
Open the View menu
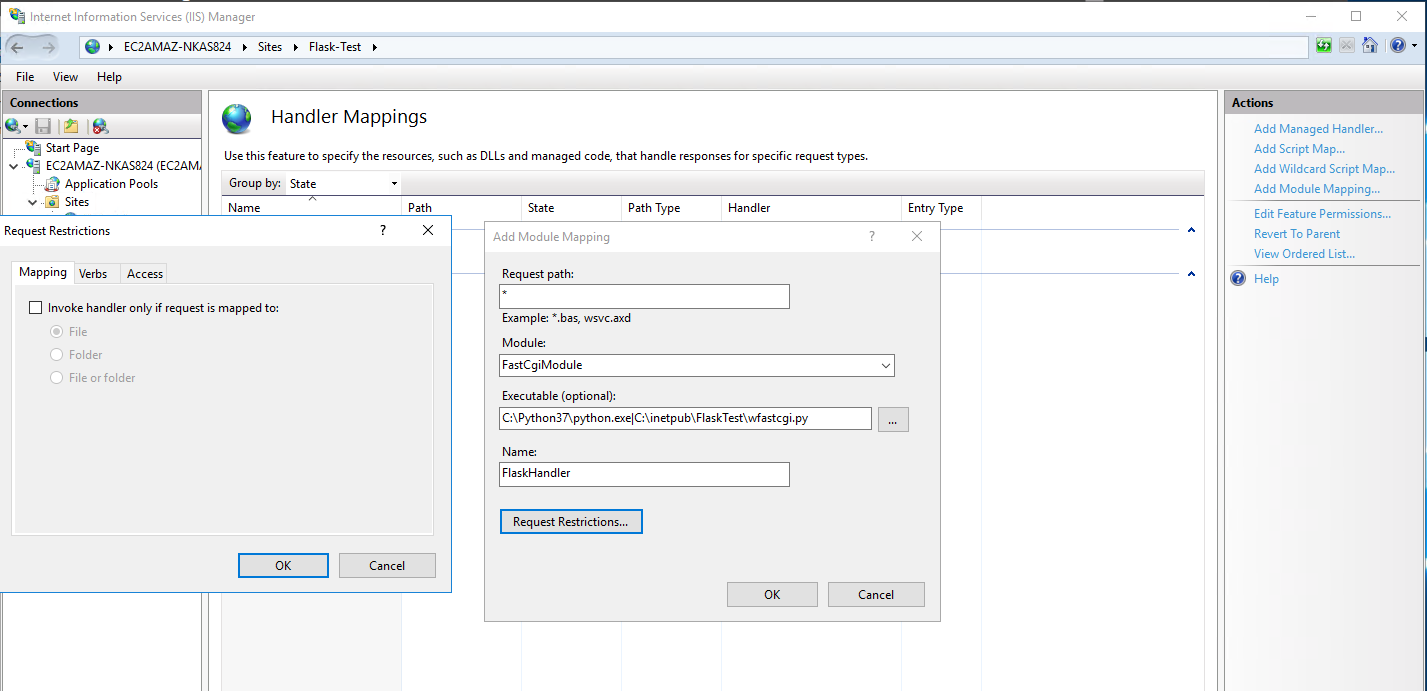[65, 77]
